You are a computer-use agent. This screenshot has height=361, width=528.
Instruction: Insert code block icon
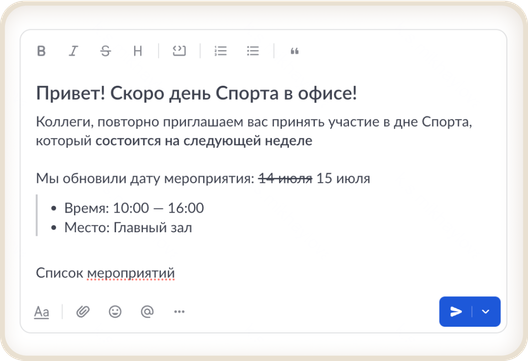pyautogui.click(x=179, y=51)
